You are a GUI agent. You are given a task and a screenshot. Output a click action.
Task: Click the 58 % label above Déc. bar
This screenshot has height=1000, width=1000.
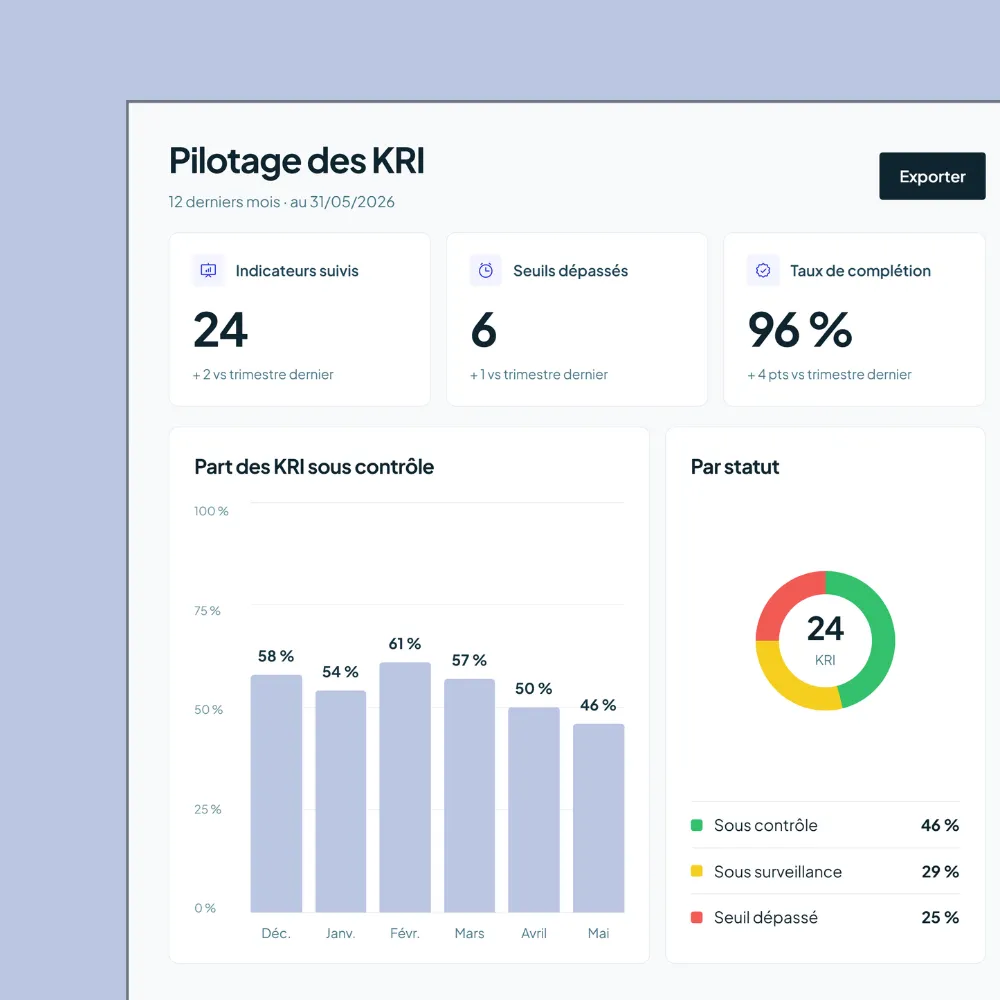[x=276, y=656]
